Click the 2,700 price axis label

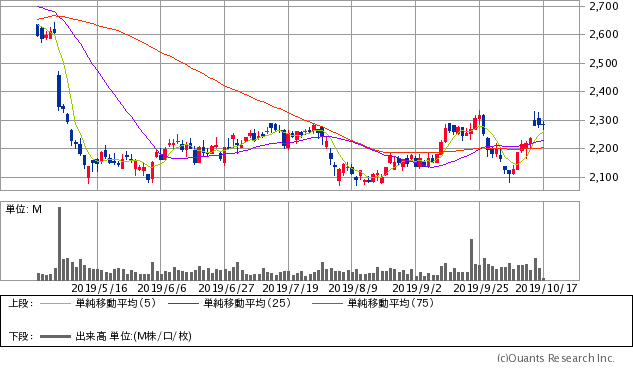coord(604,6)
